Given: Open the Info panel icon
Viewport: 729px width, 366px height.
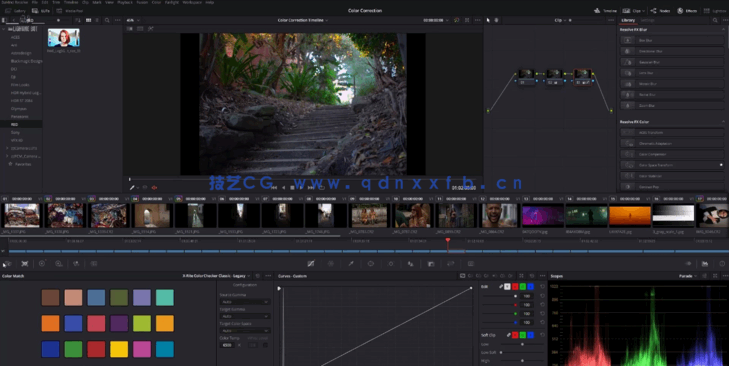Looking at the screenshot, I should 722,264.
